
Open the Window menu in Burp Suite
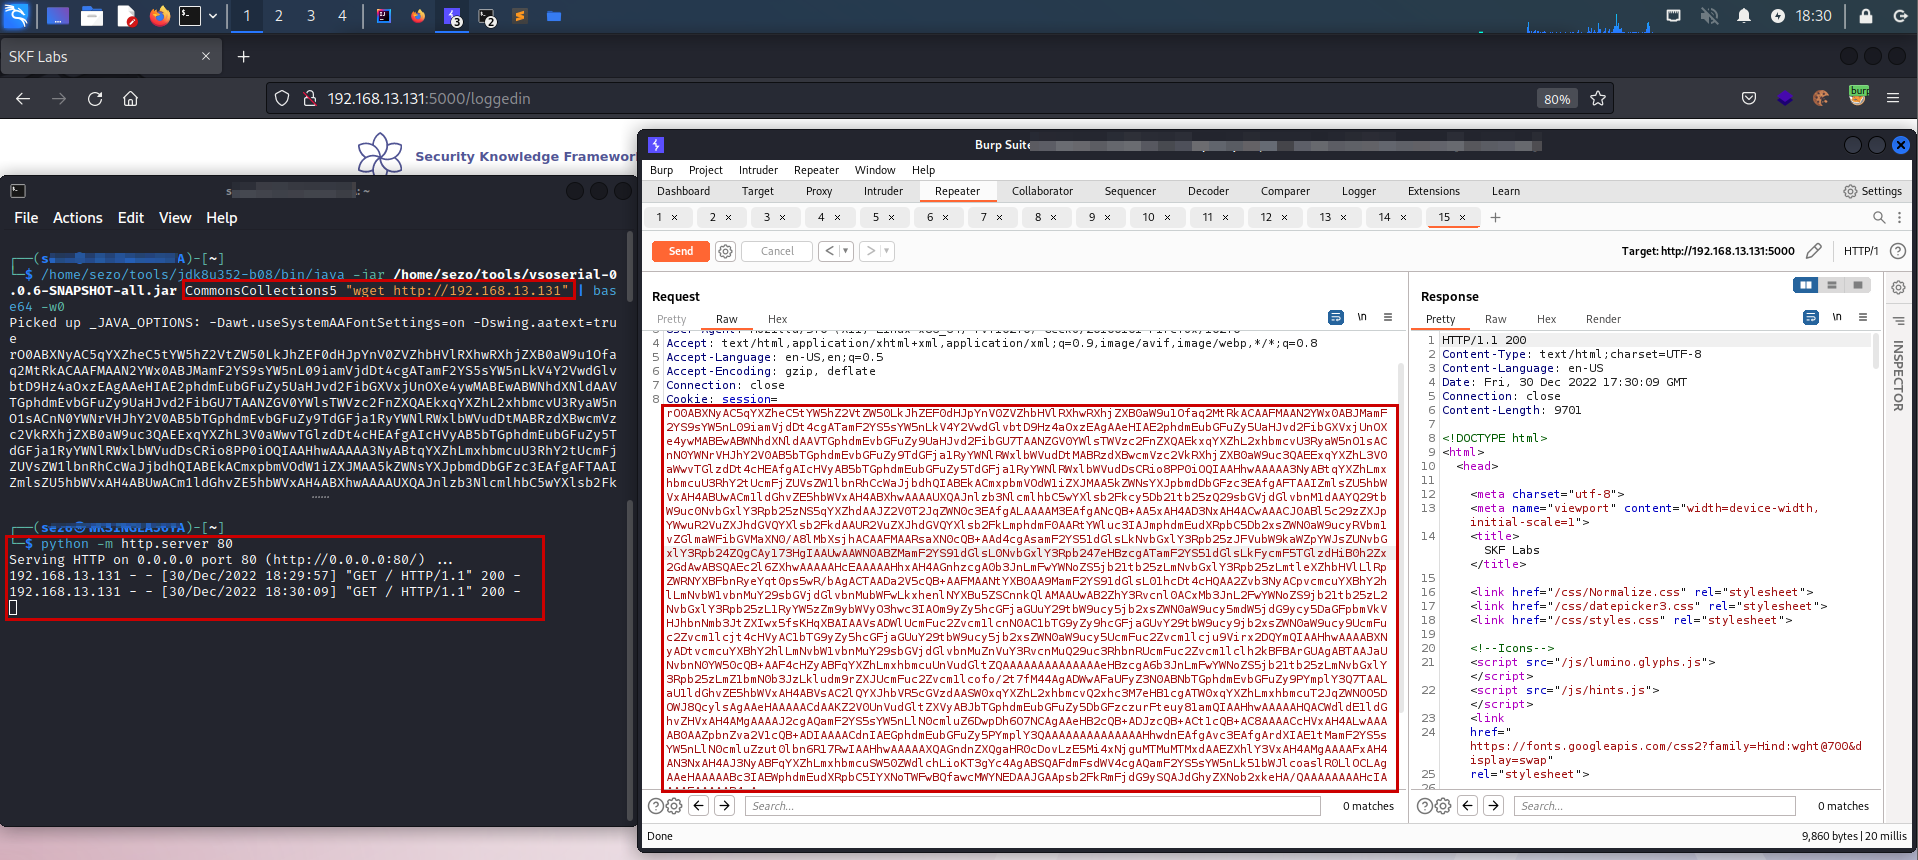tap(875, 170)
